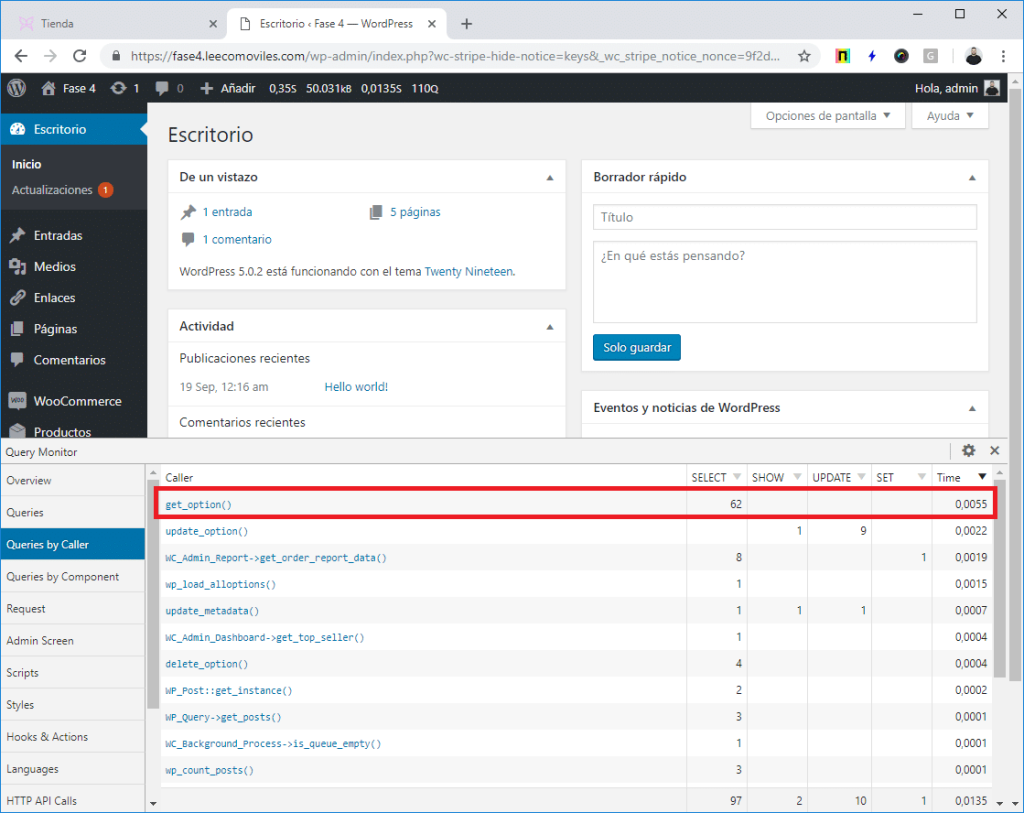1024x813 pixels.
Task: Open comments bubble icon in admin bar
Action: pyautogui.click(x=163, y=88)
